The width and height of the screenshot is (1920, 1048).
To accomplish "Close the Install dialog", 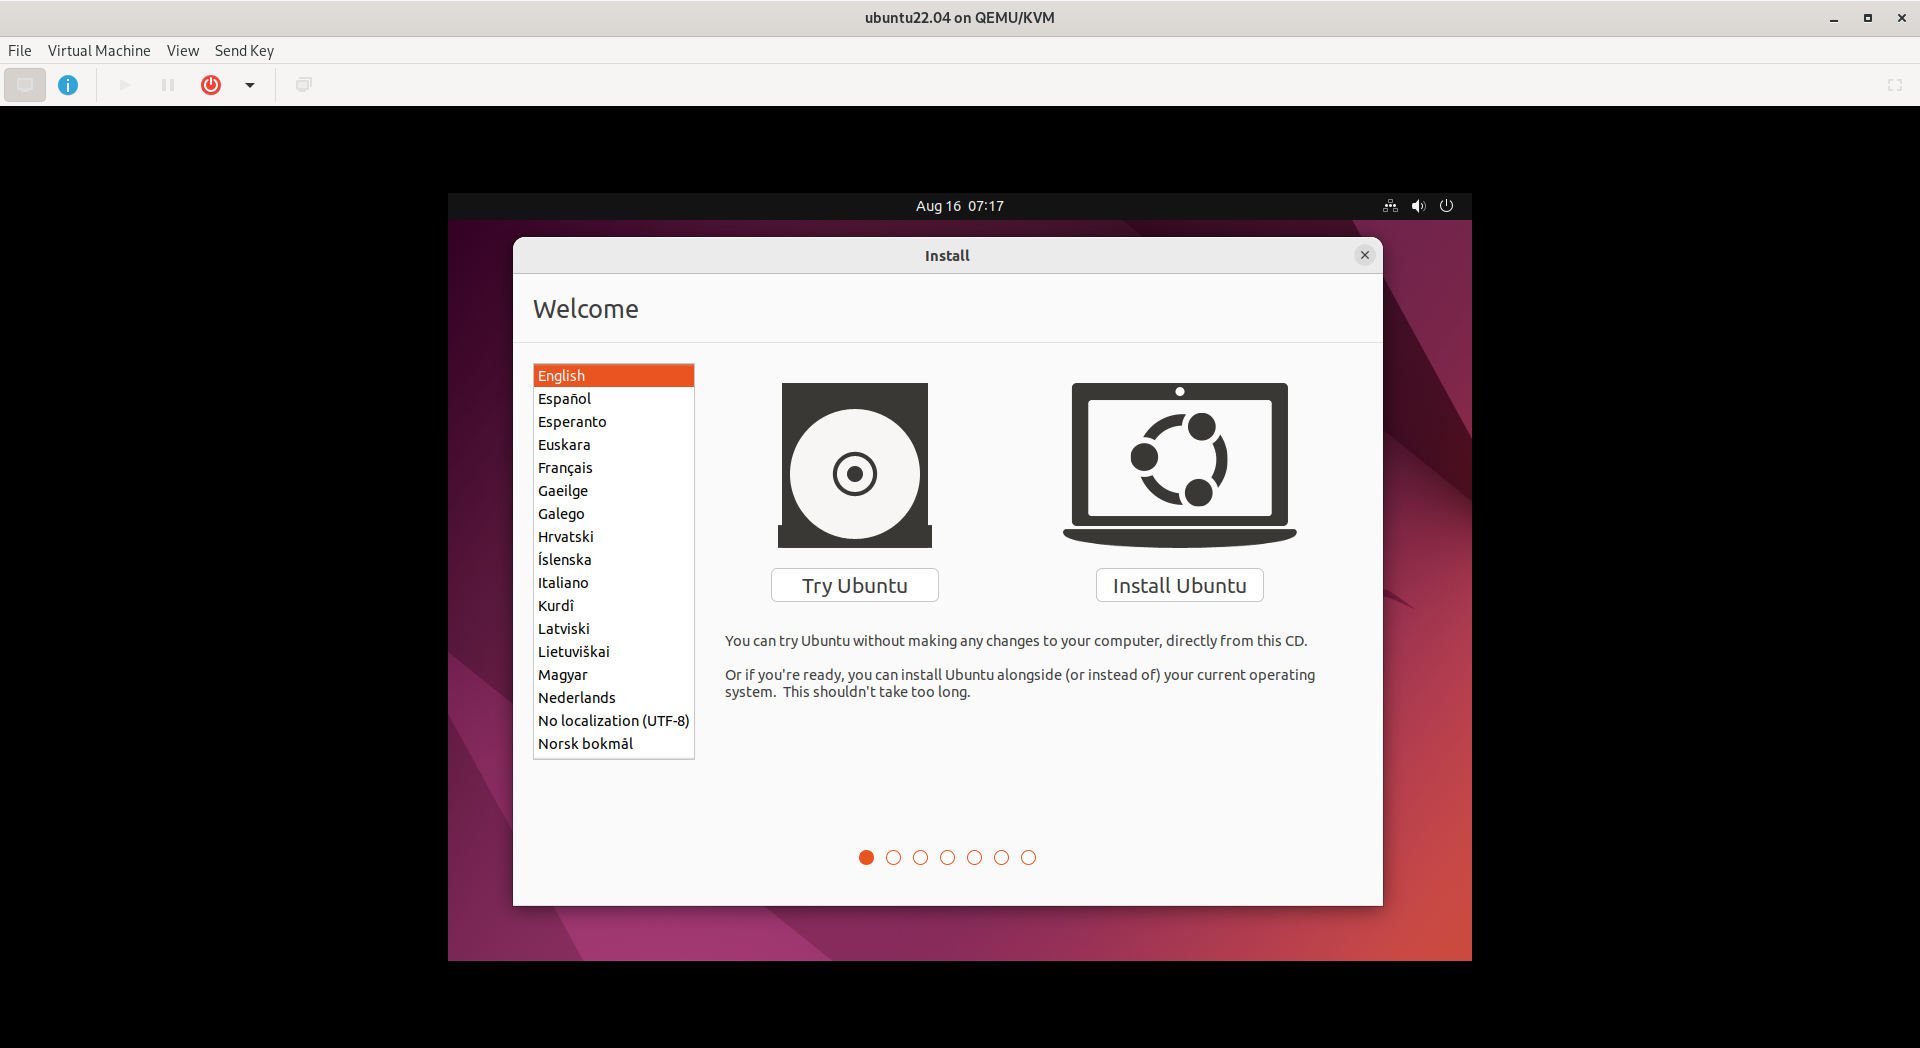I will tap(1365, 255).
